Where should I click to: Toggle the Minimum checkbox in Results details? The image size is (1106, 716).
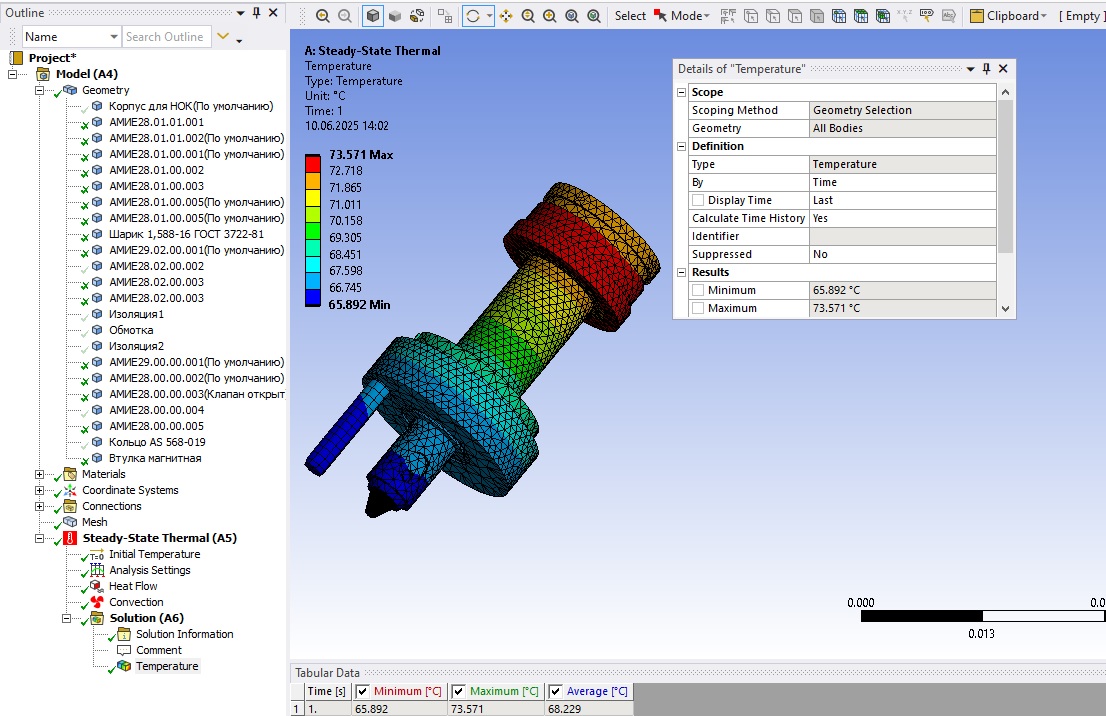[x=698, y=290]
